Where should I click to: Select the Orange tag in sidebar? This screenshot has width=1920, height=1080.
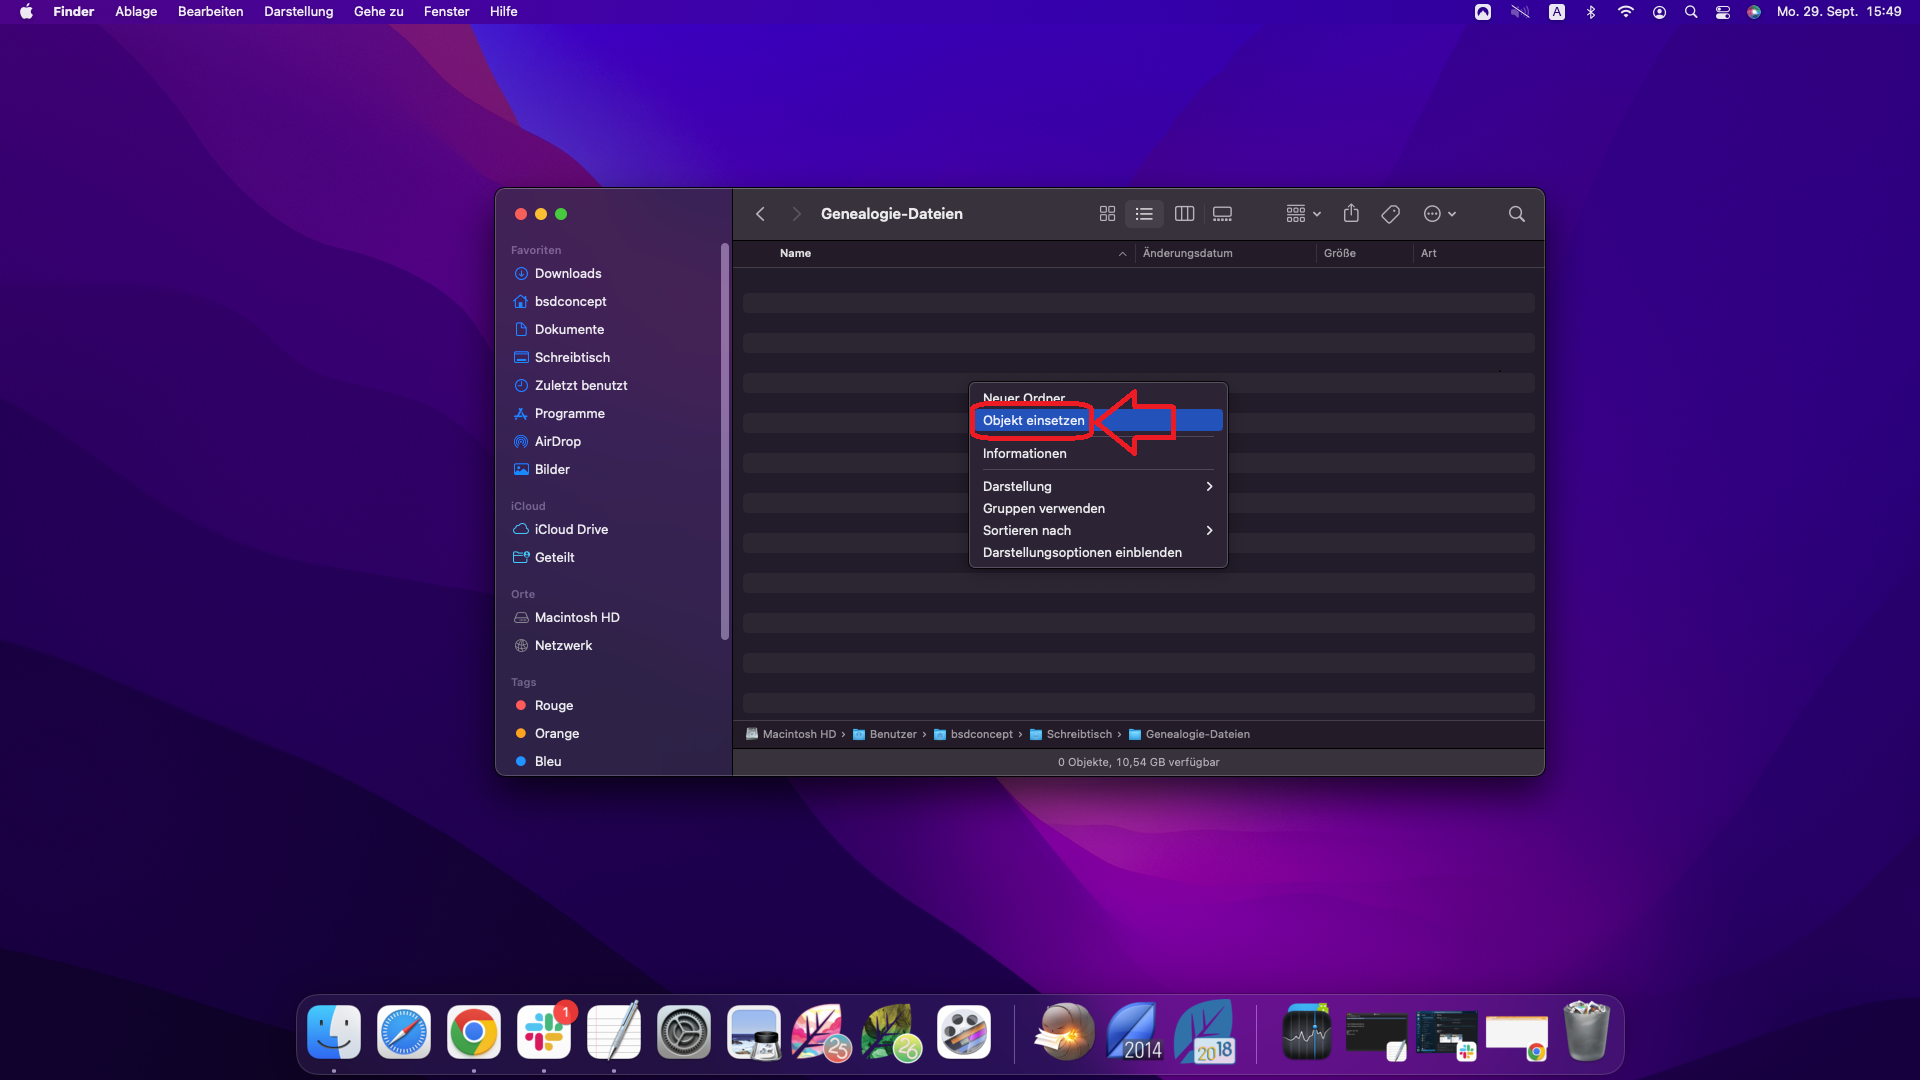[x=556, y=733]
